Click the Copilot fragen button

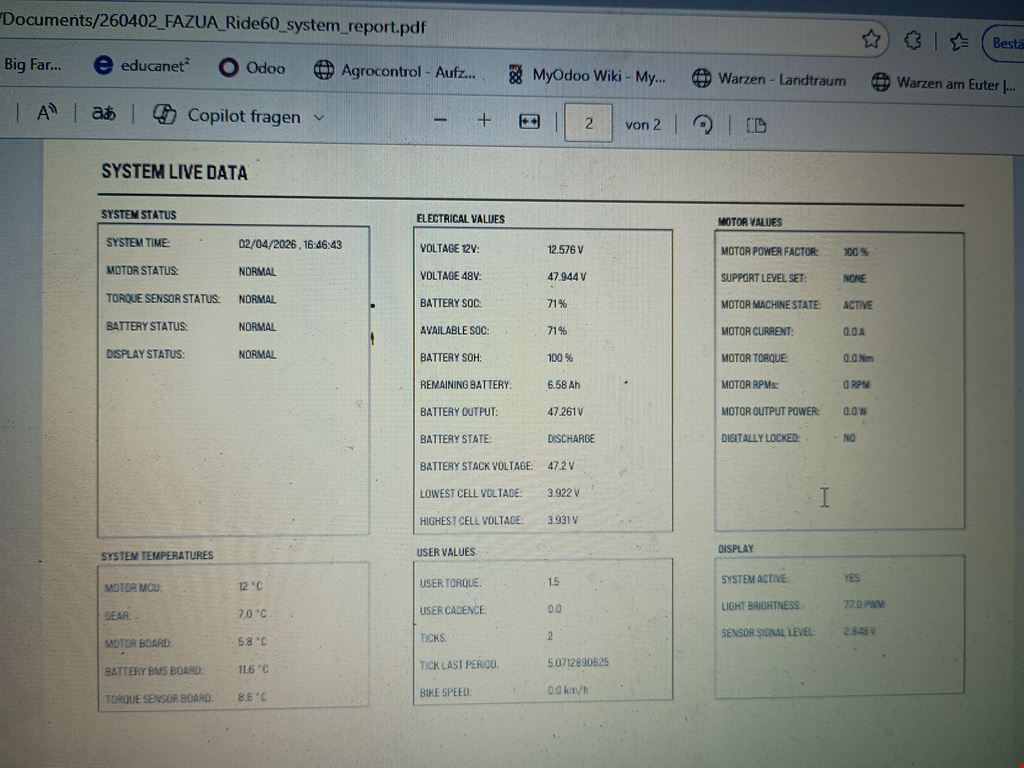click(228, 116)
